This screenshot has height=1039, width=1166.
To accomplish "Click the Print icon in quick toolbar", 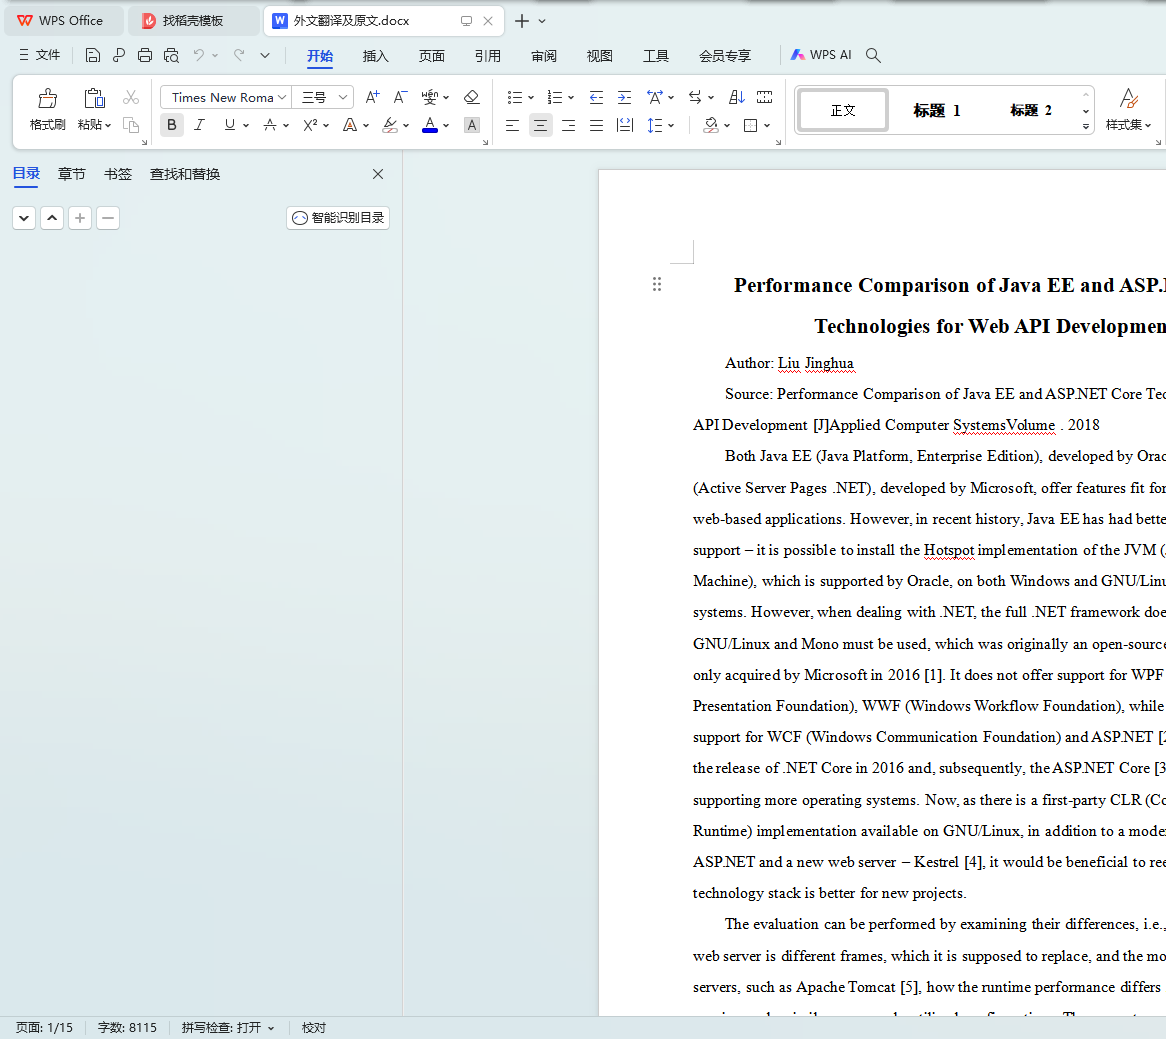I will [x=145, y=55].
